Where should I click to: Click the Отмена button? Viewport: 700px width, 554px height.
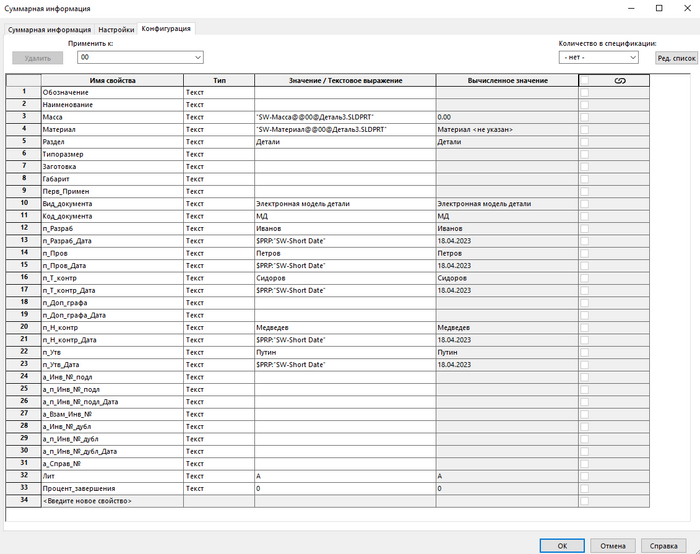(611, 545)
